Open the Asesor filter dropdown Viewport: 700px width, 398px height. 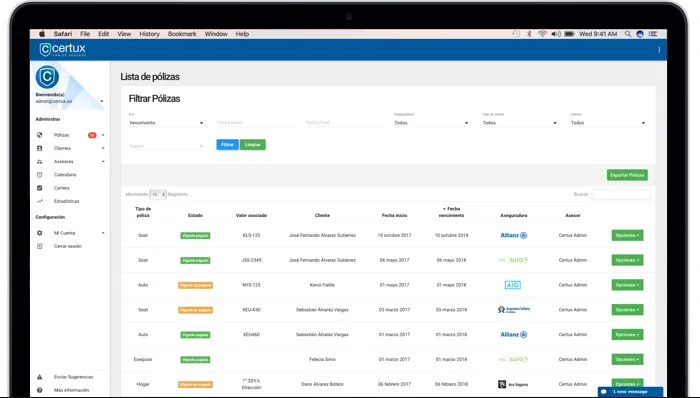tap(166, 146)
